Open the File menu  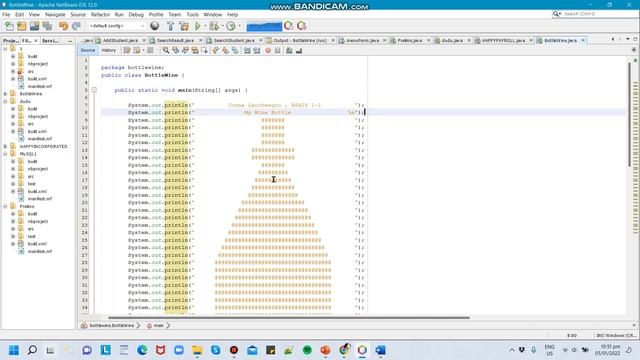[6, 14]
